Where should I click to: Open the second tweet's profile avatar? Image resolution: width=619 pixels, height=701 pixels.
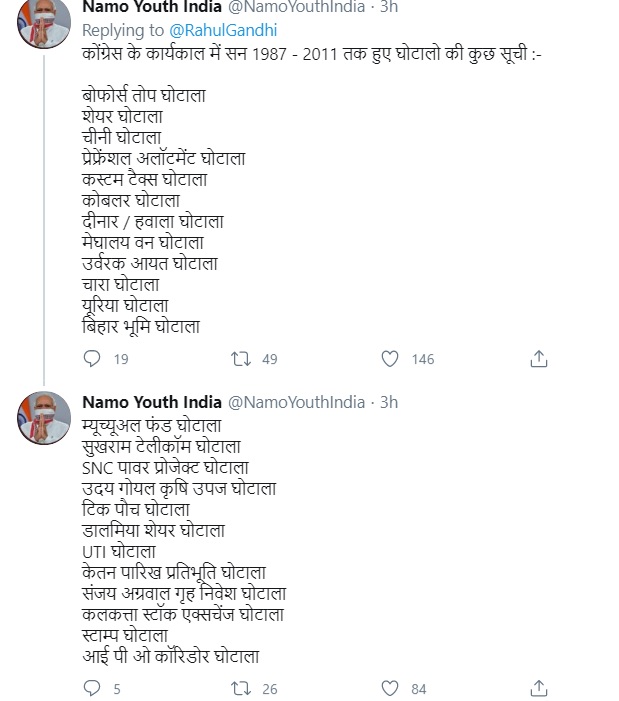[x=44, y=418]
